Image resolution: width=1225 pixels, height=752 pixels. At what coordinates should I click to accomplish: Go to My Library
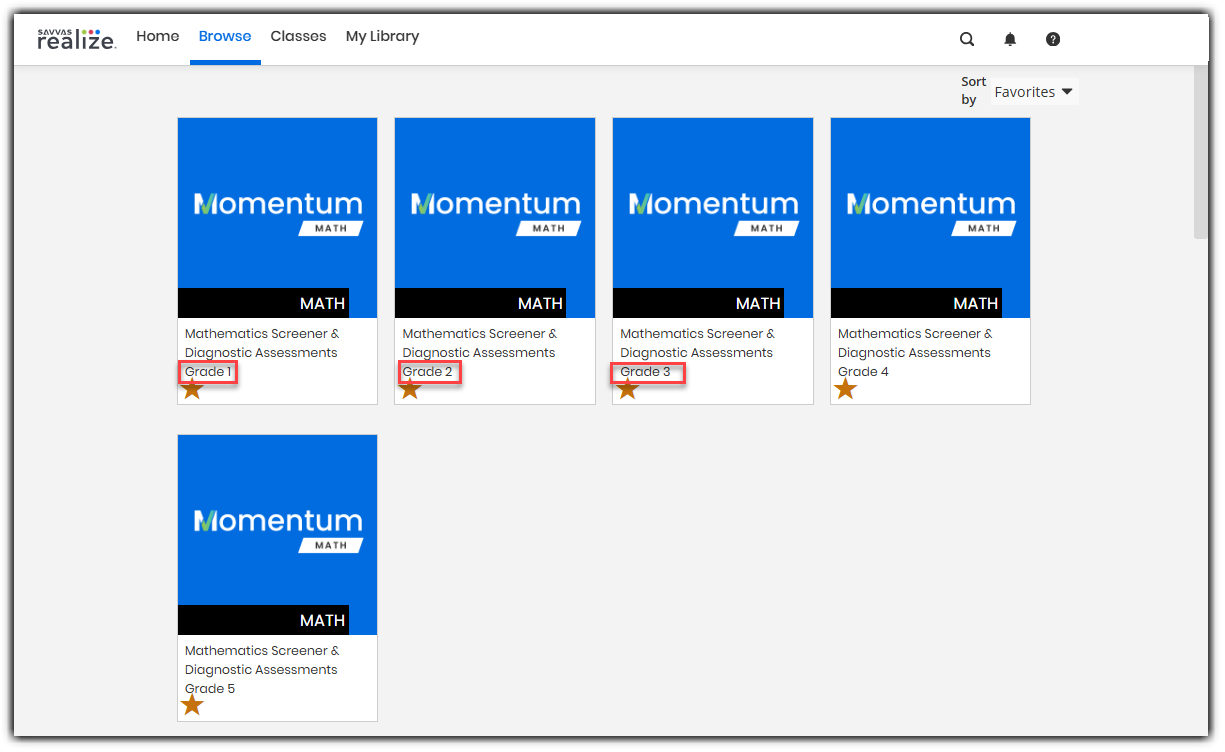(382, 36)
